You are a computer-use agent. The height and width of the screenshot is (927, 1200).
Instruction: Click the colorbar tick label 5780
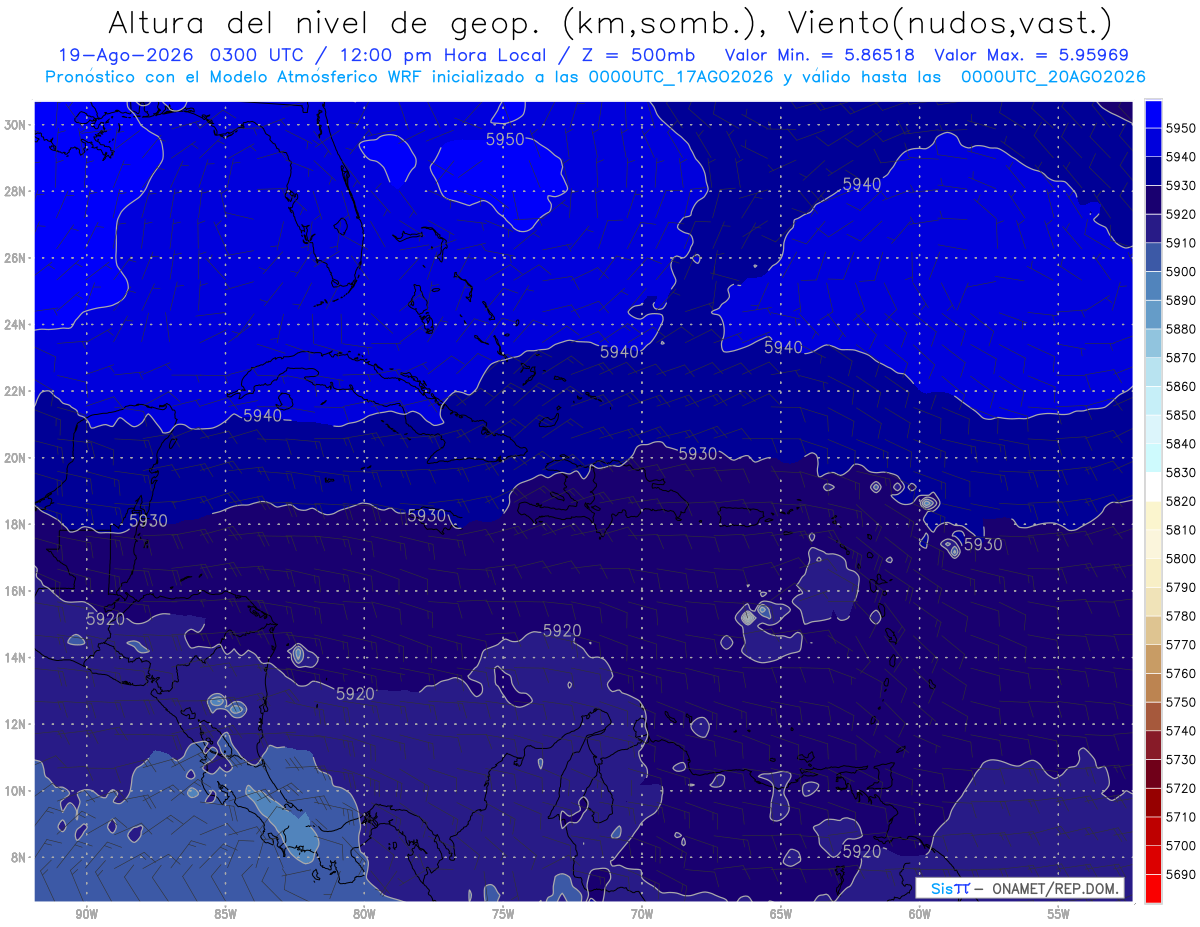click(1181, 616)
